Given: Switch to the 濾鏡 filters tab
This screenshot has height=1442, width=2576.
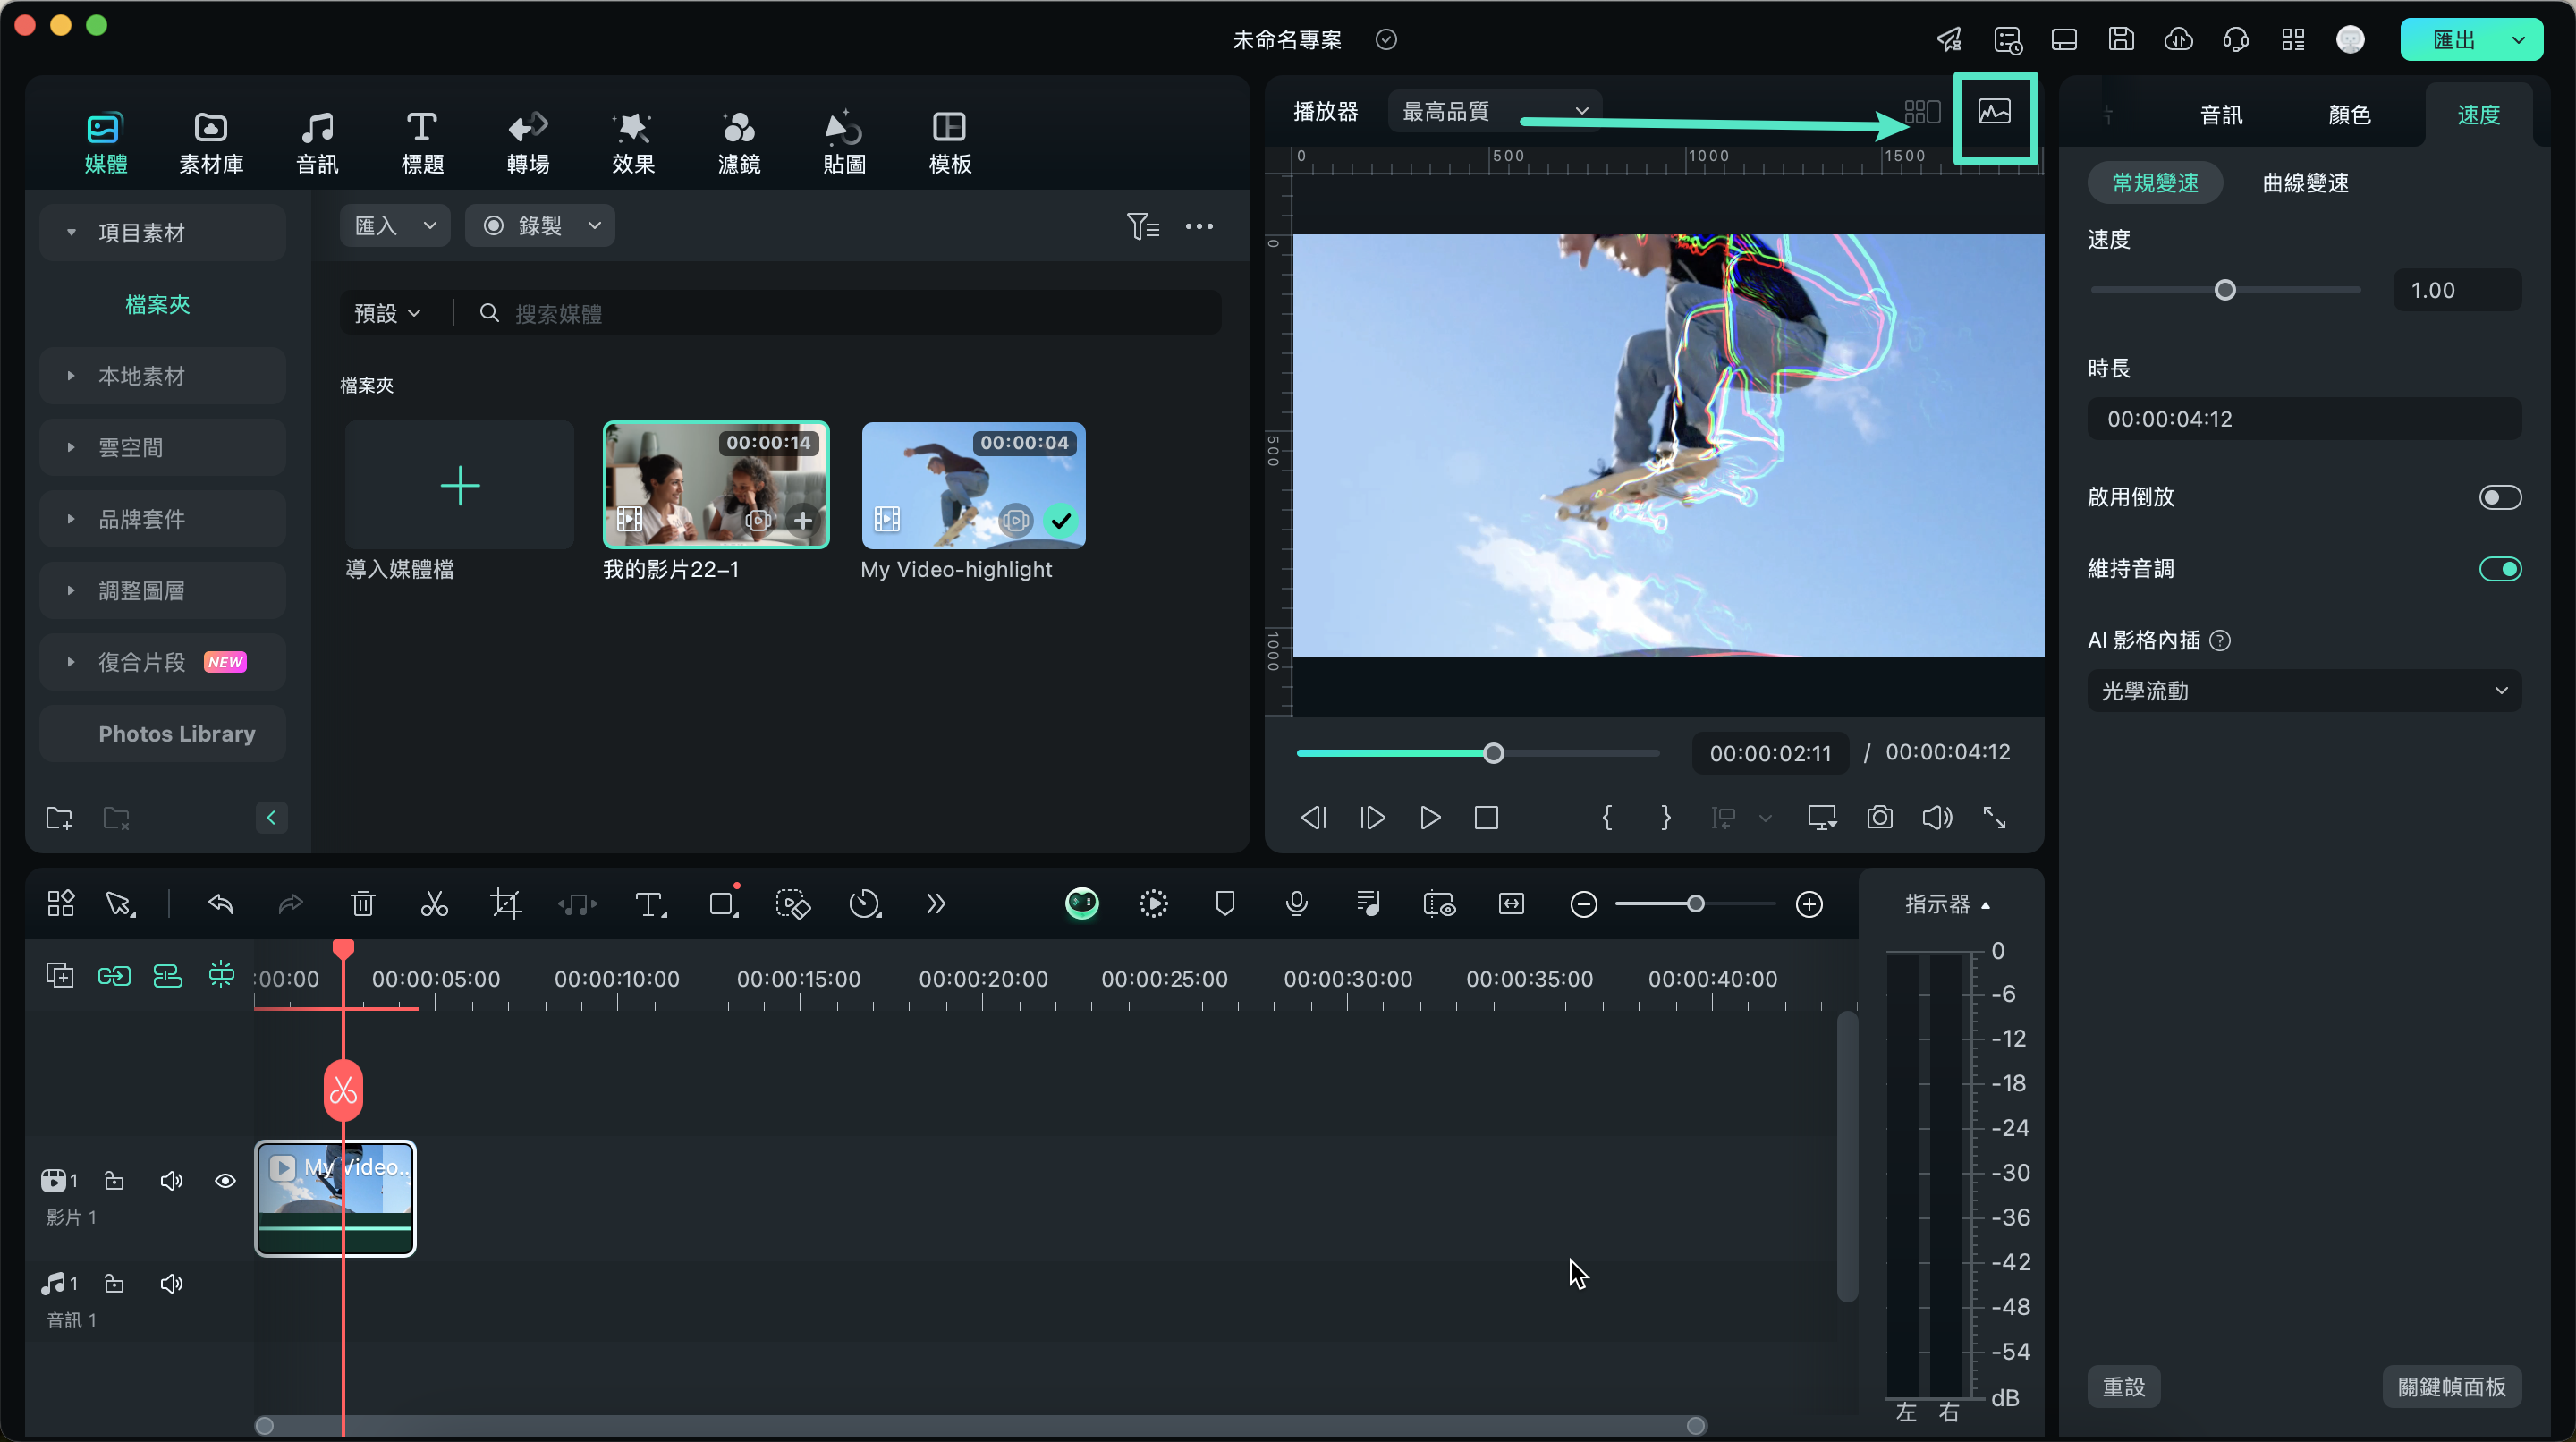Looking at the screenshot, I should click(739, 142).
